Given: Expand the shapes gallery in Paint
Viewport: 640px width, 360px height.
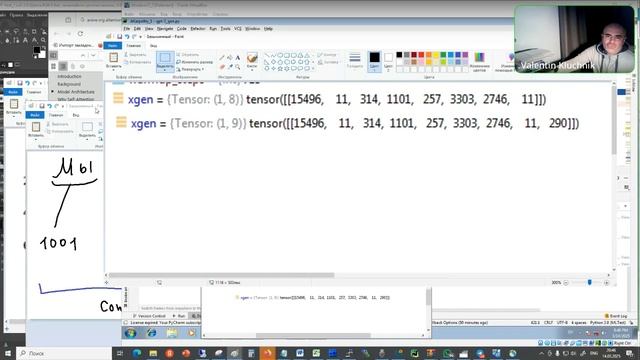Looking at the screenshot, I should click(313, 68).
